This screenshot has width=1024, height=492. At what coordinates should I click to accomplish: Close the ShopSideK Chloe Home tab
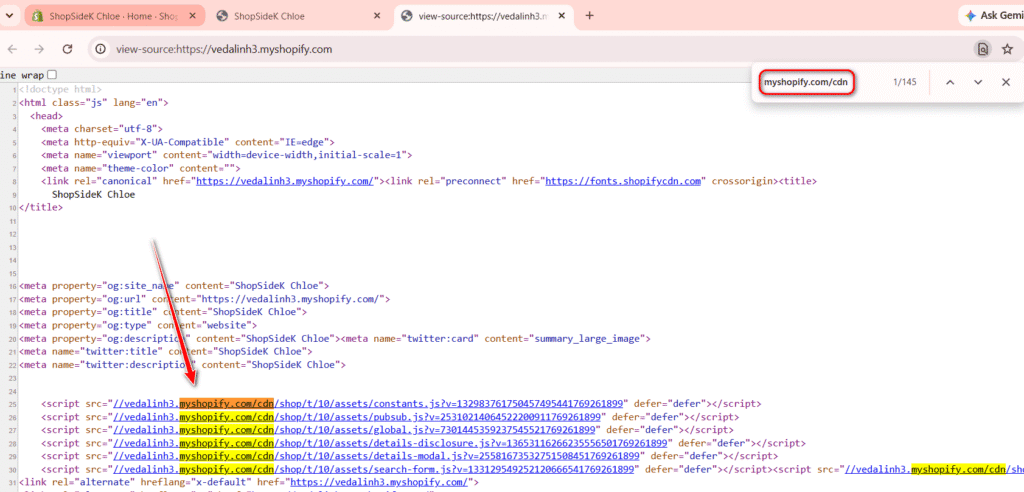193,16
